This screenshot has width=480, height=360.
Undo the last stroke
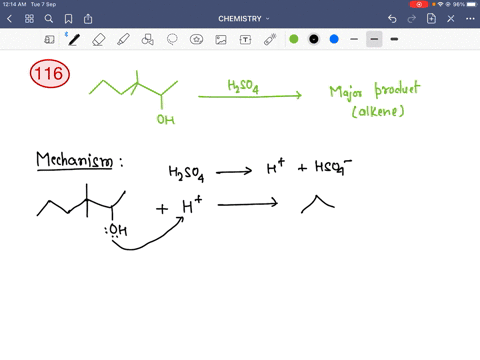(x=392, y=19)
